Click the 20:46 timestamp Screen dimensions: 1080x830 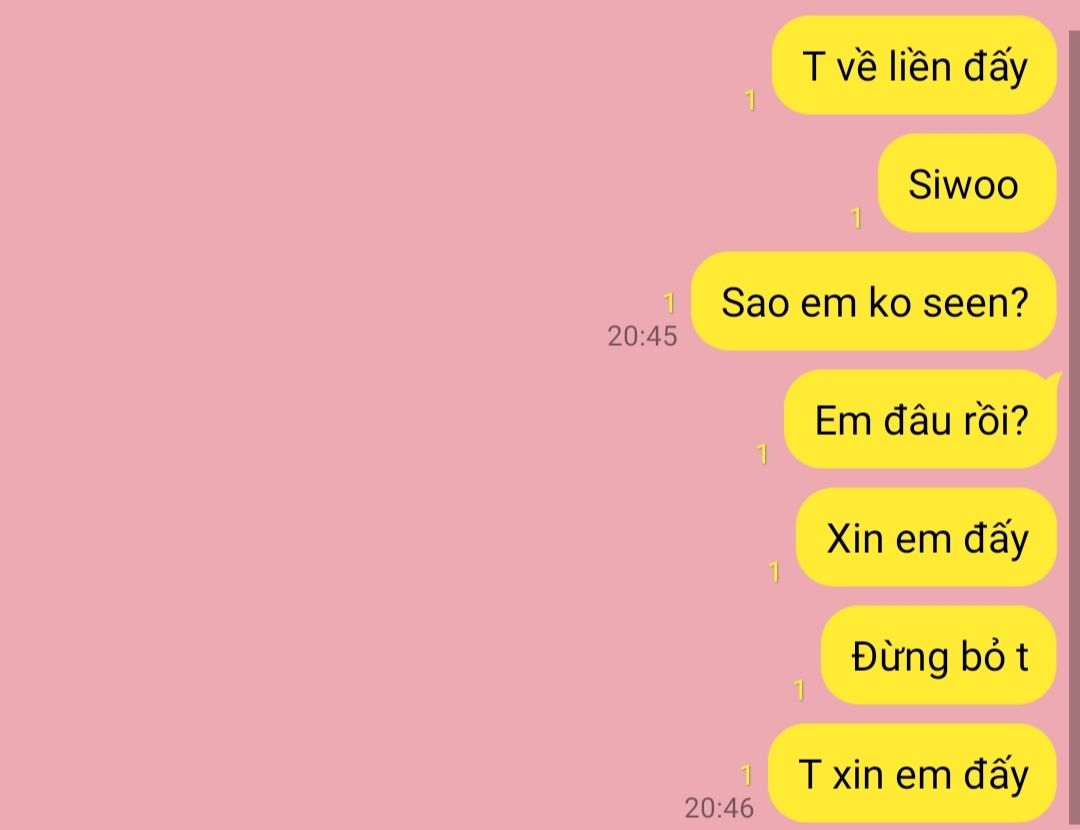pos(719,808)
